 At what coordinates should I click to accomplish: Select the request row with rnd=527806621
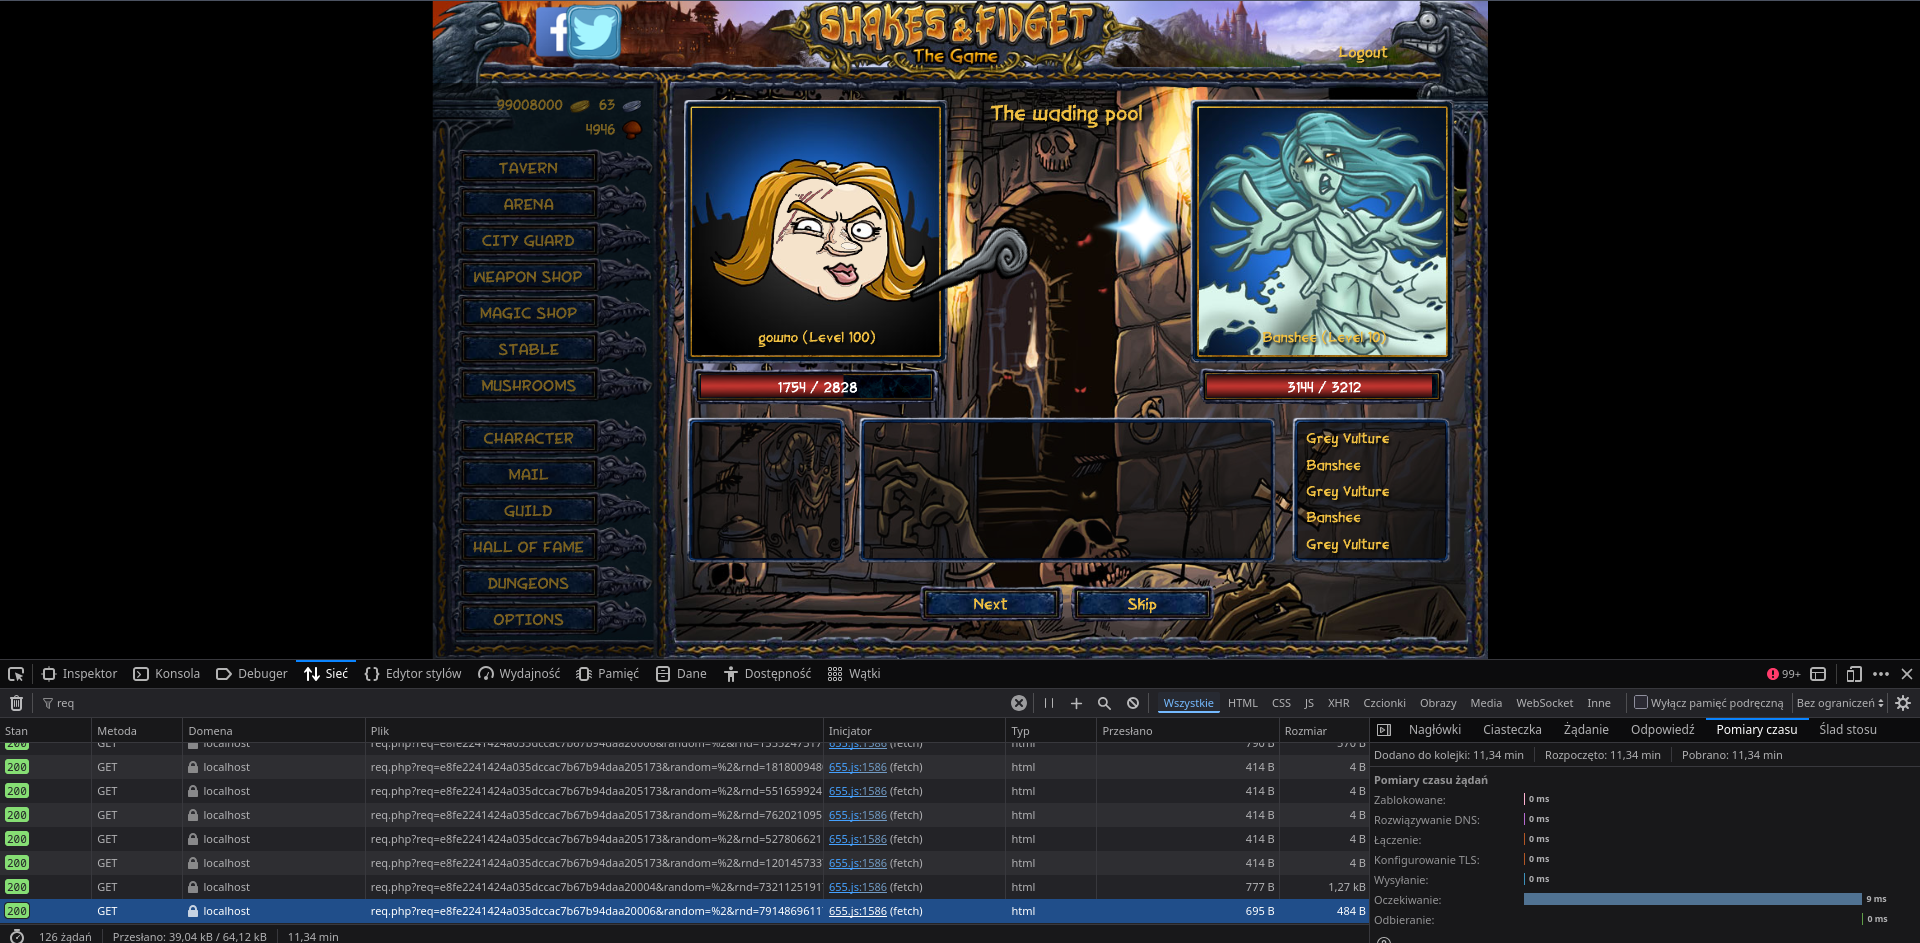(x=684, y=839)
